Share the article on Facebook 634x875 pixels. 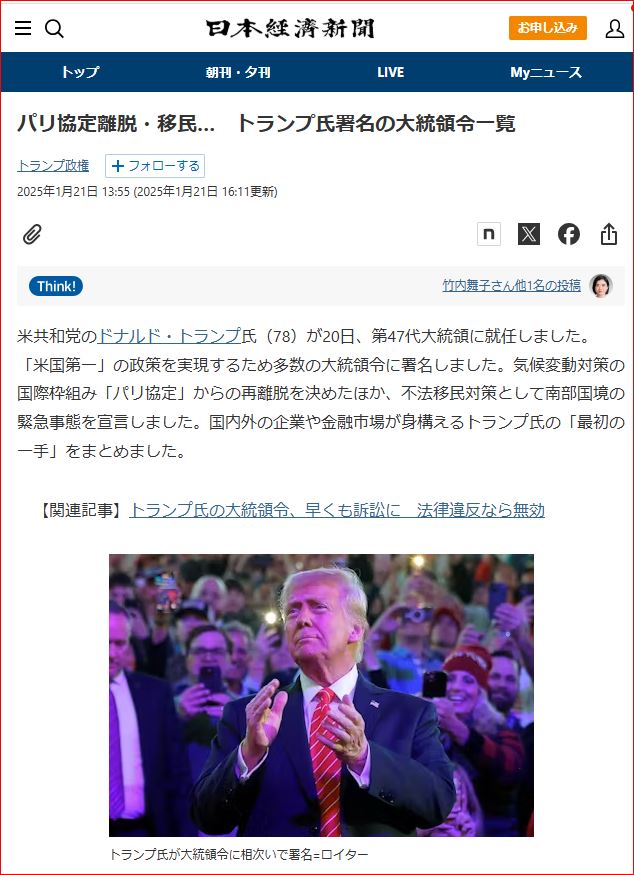click(569, 234)
